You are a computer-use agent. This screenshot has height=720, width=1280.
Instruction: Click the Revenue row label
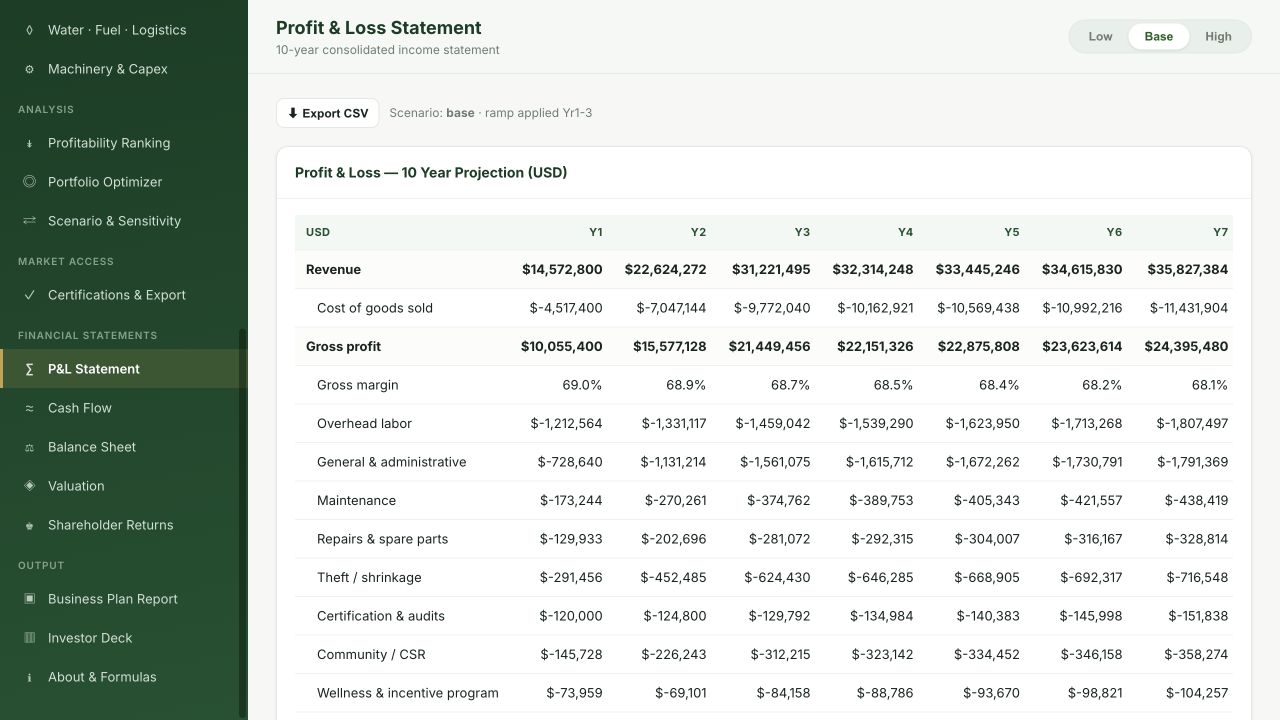coord(333,270)
